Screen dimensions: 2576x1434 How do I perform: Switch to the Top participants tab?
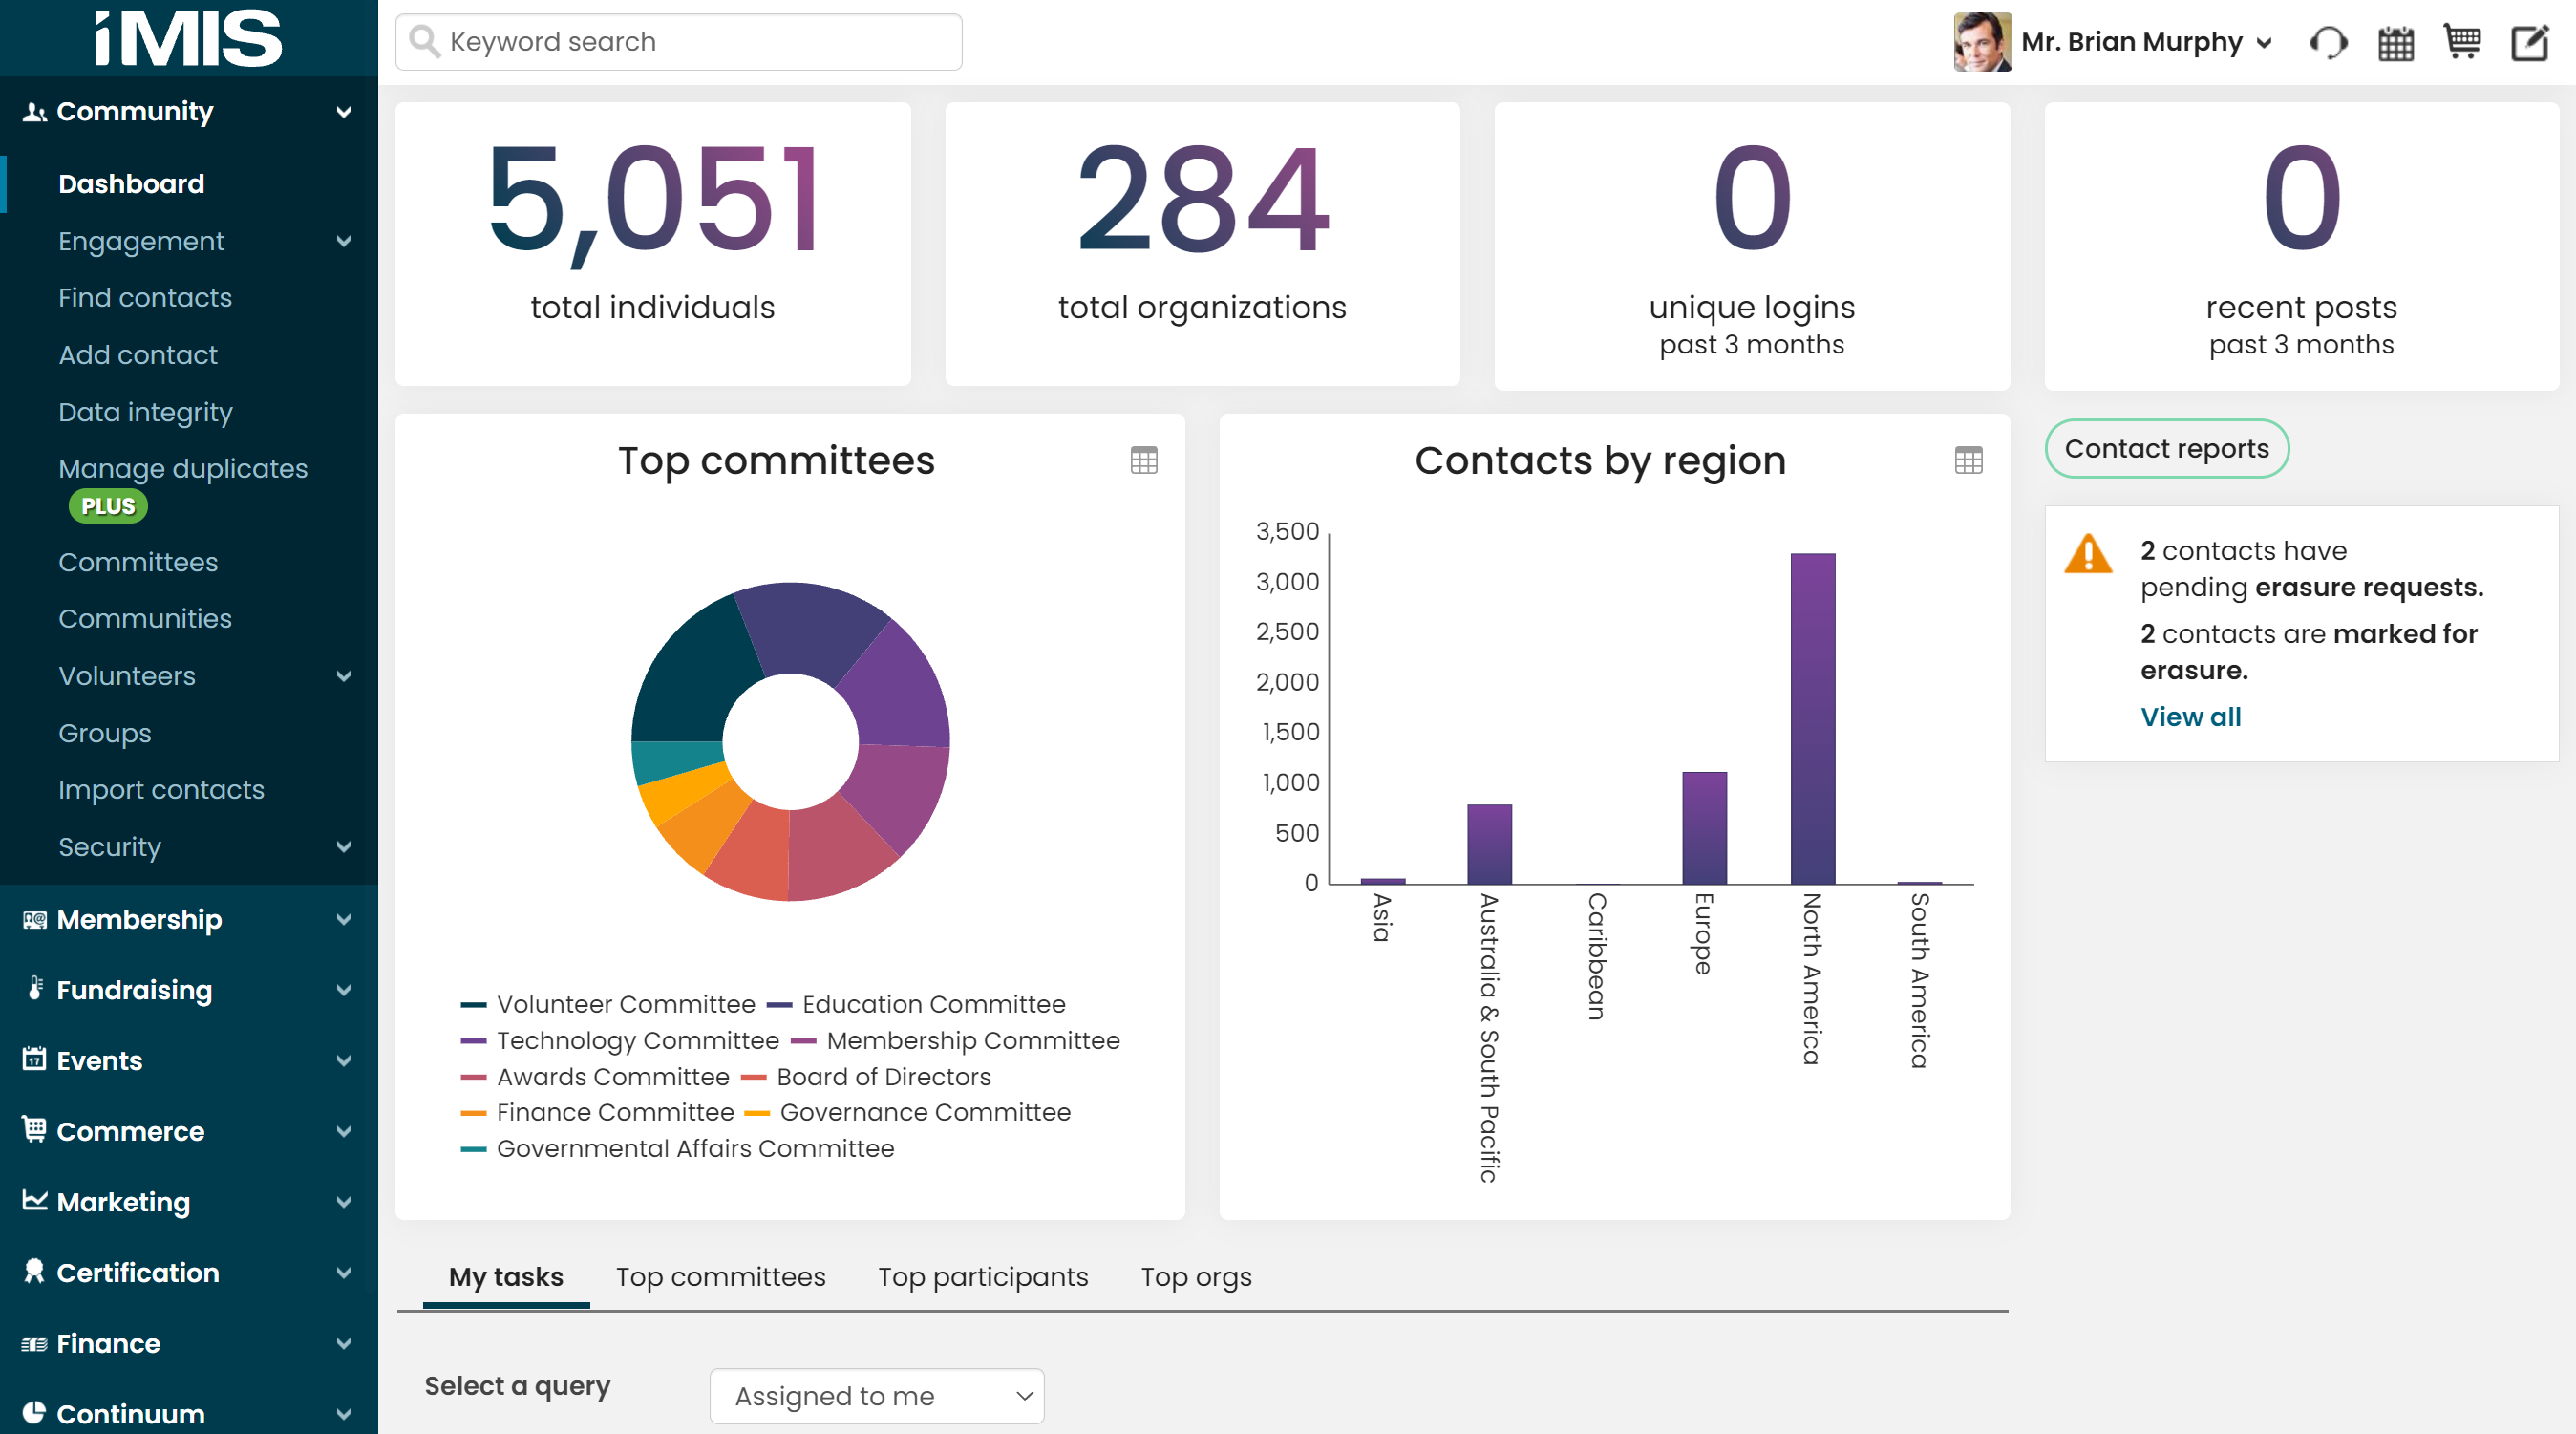983,1277
